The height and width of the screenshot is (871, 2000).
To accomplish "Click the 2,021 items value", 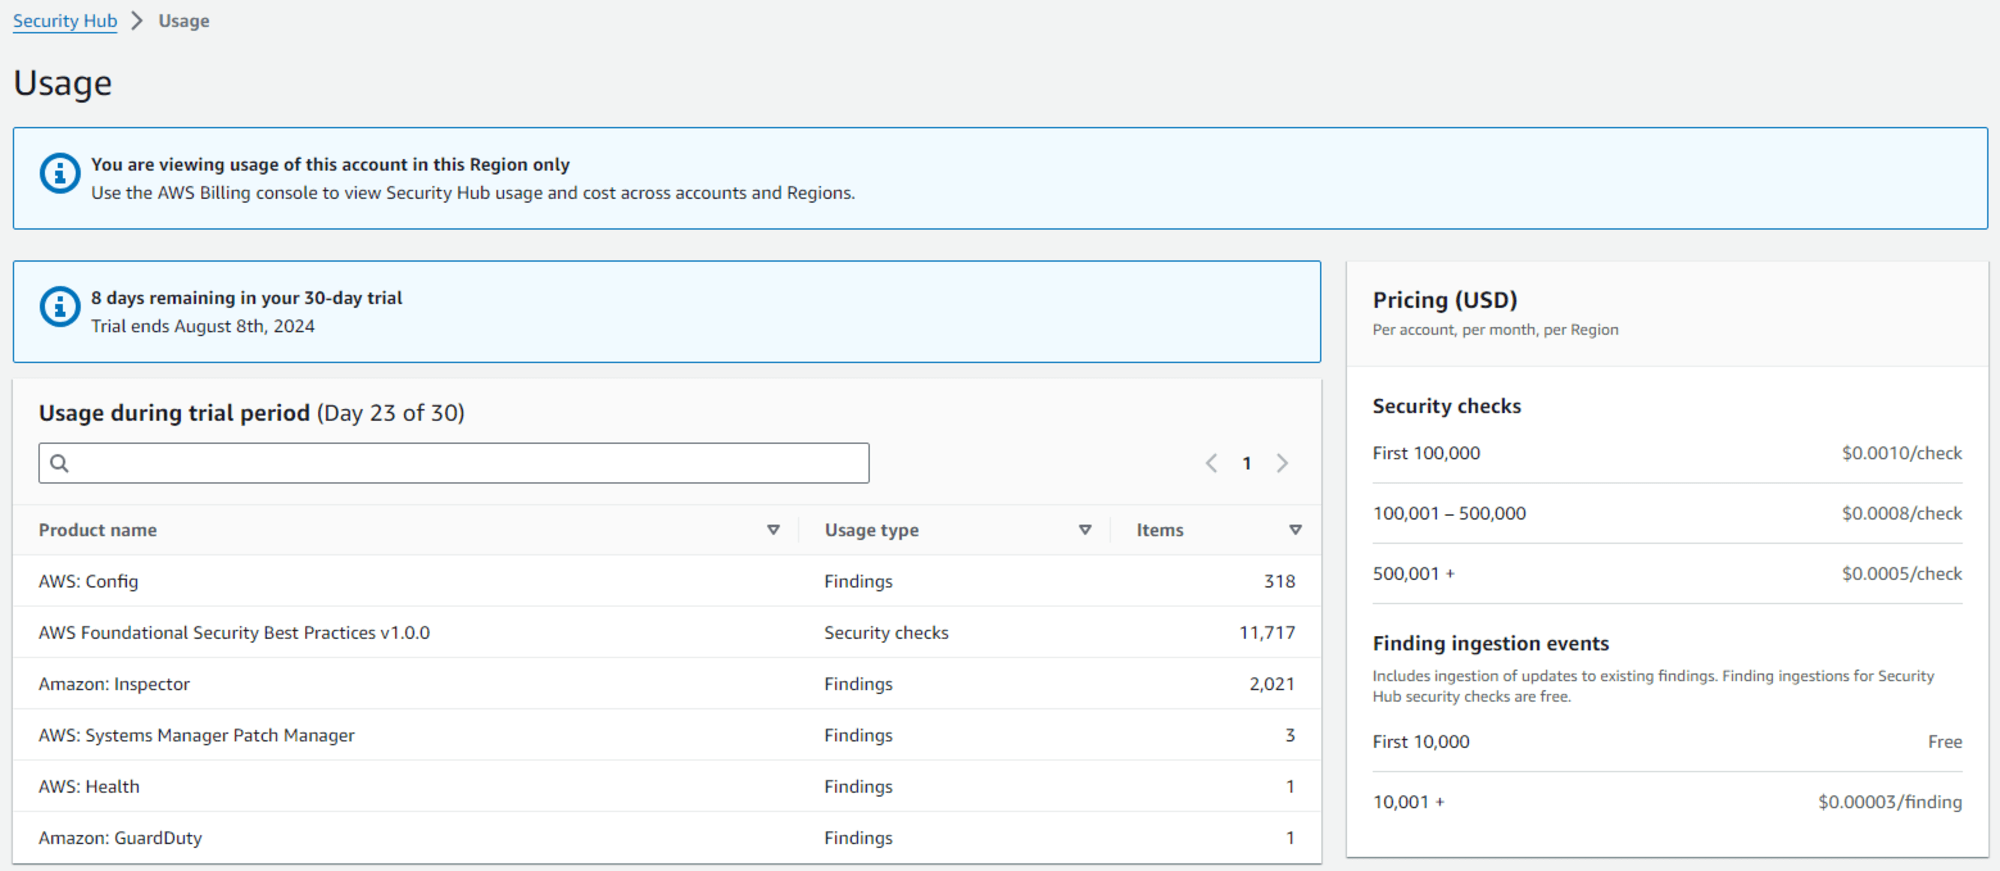I will point(1272,684).
